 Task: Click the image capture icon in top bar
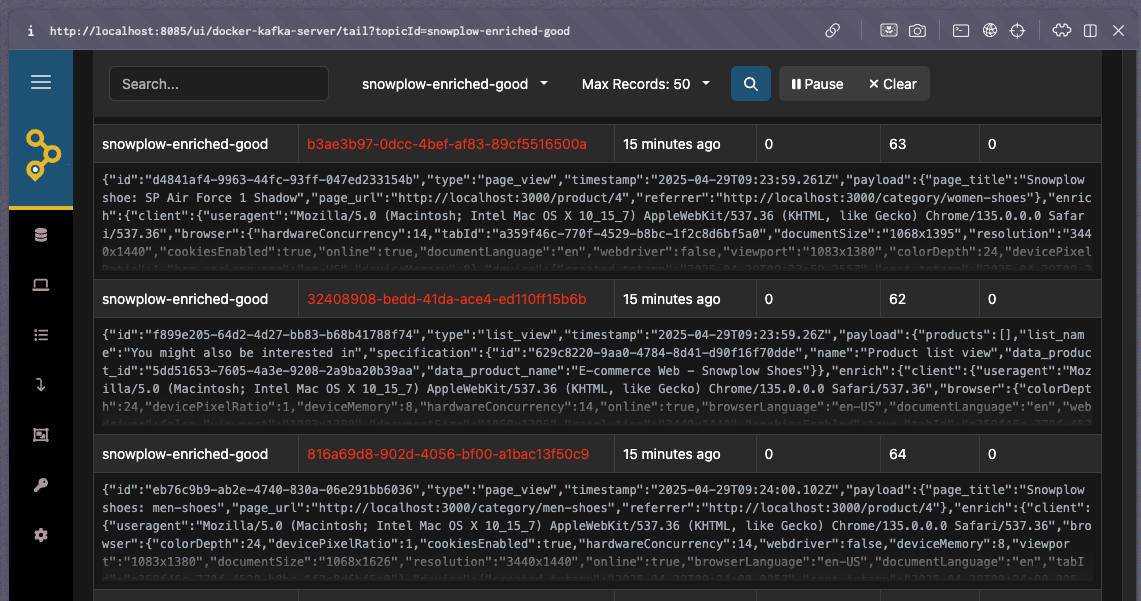point(888,31)
